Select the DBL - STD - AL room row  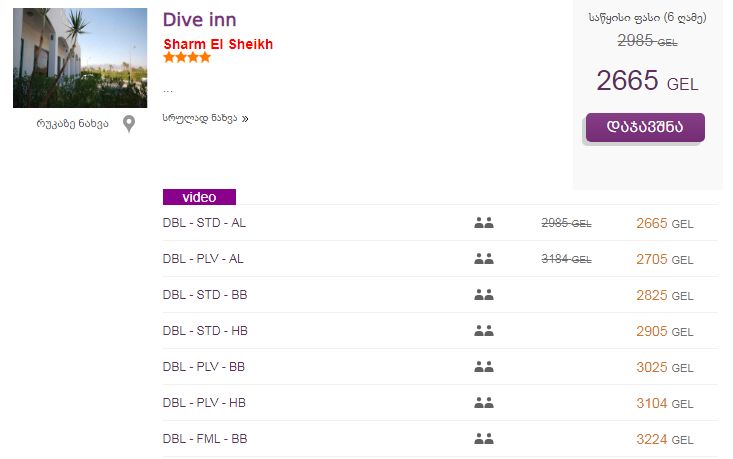(204, 223)
